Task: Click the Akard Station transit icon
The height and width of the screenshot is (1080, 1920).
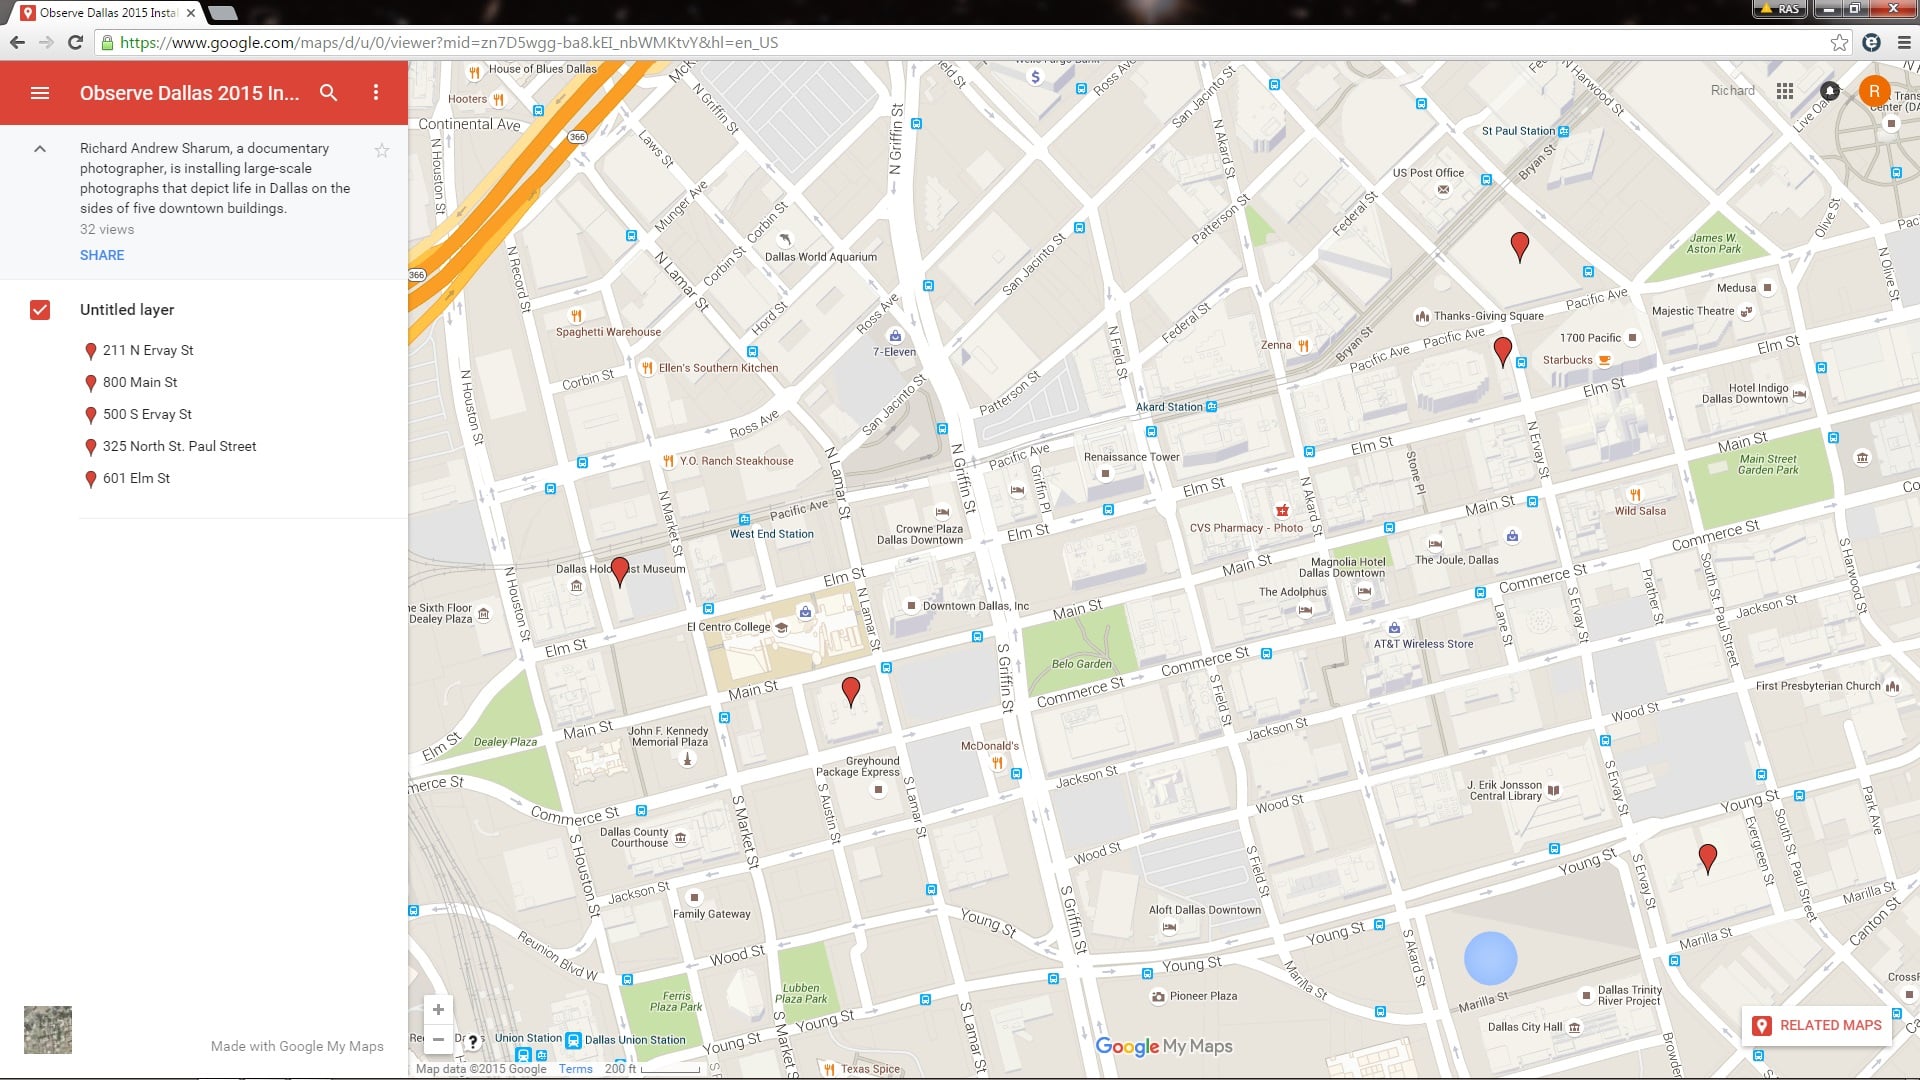Action: [x=1211, y=407]
